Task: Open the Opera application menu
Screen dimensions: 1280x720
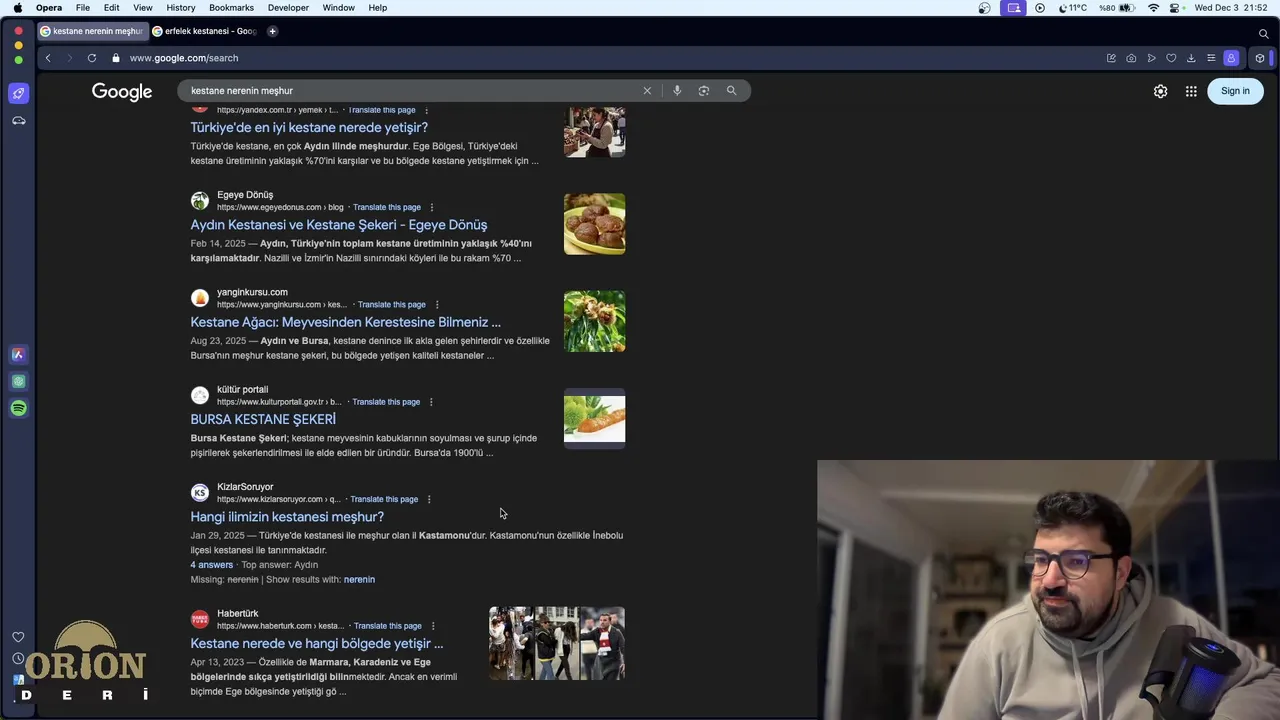Action: tap(49, 7)
